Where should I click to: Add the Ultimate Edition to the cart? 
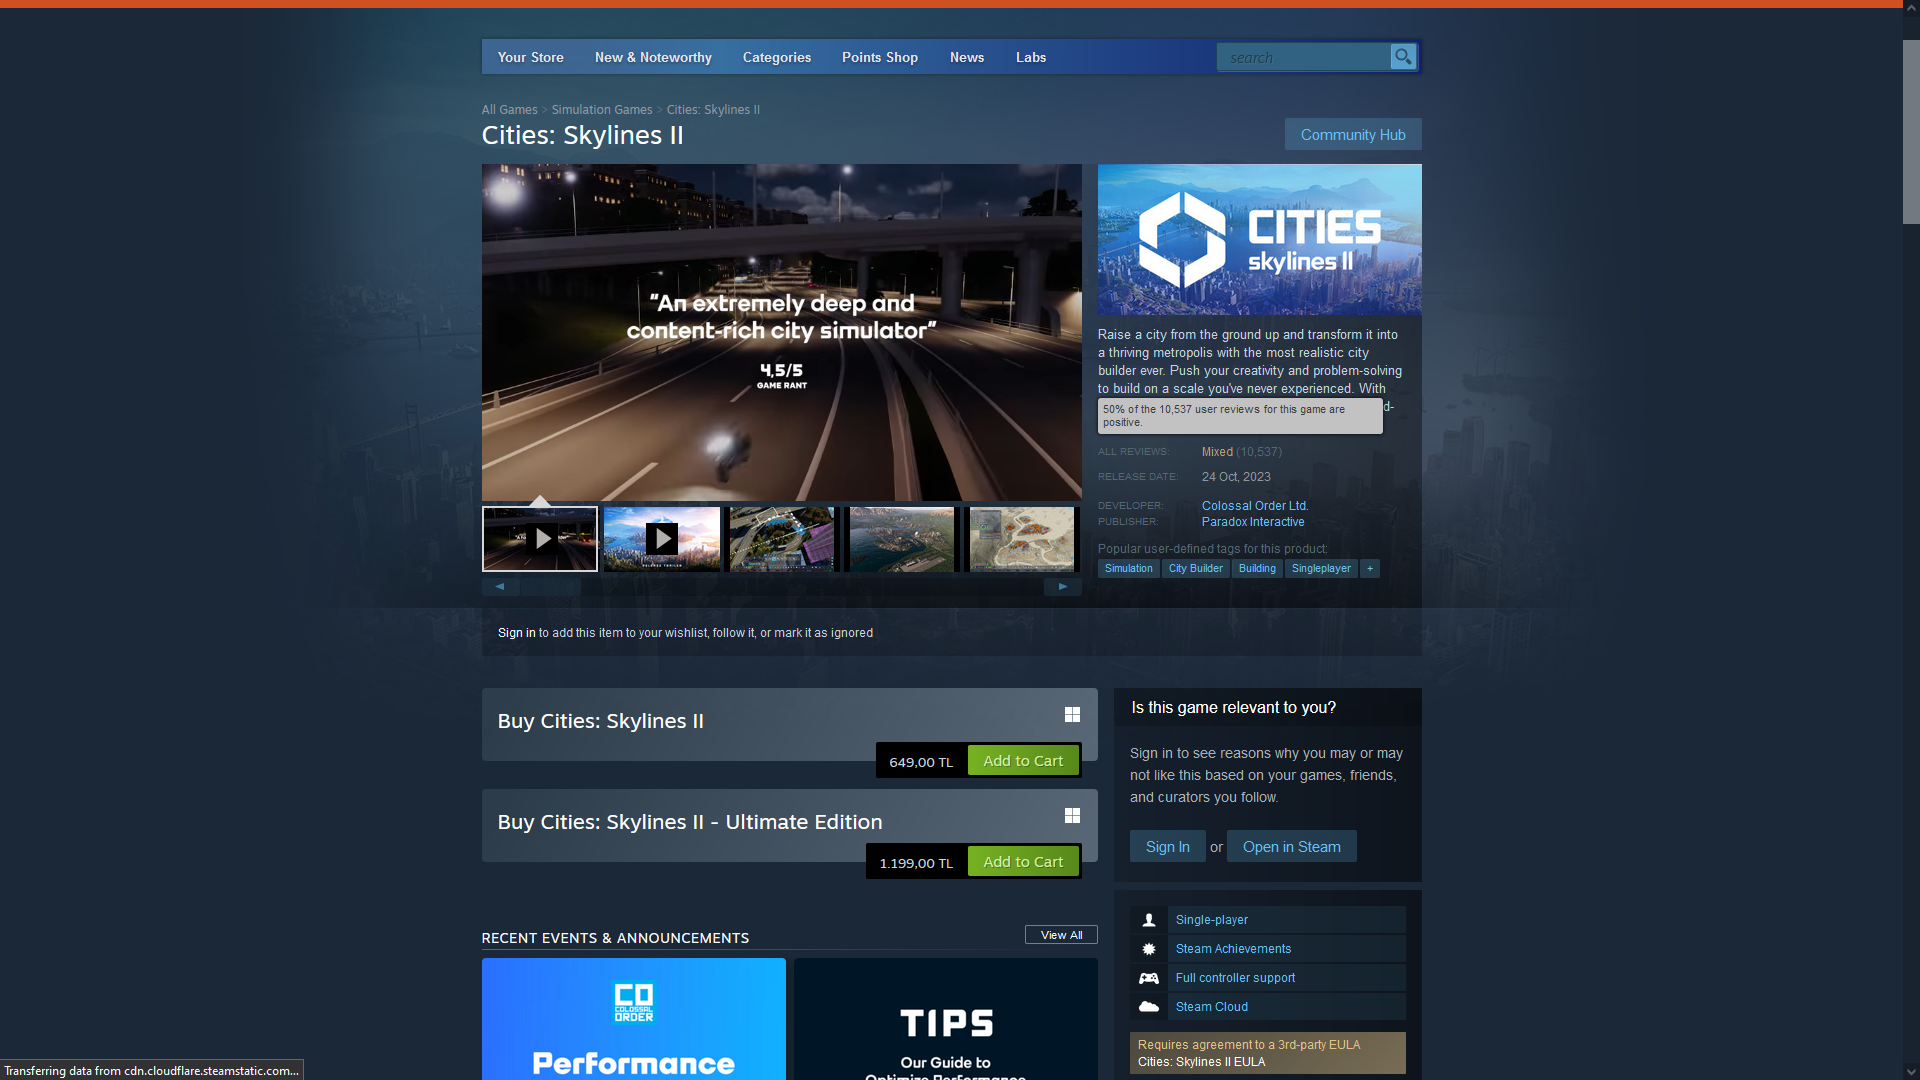1022,862
